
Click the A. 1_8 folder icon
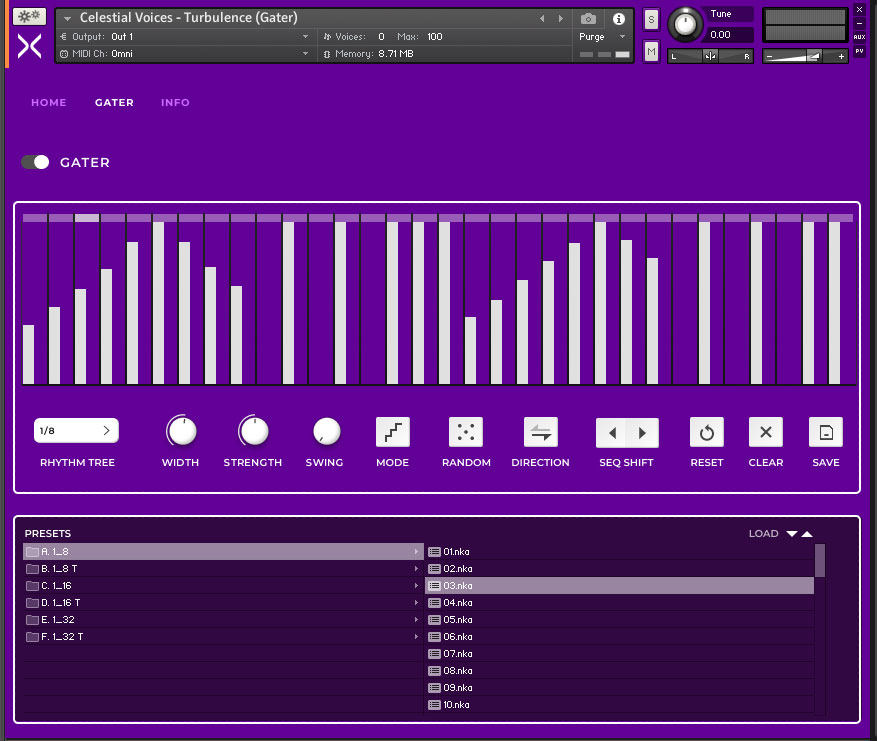point(32,552)
